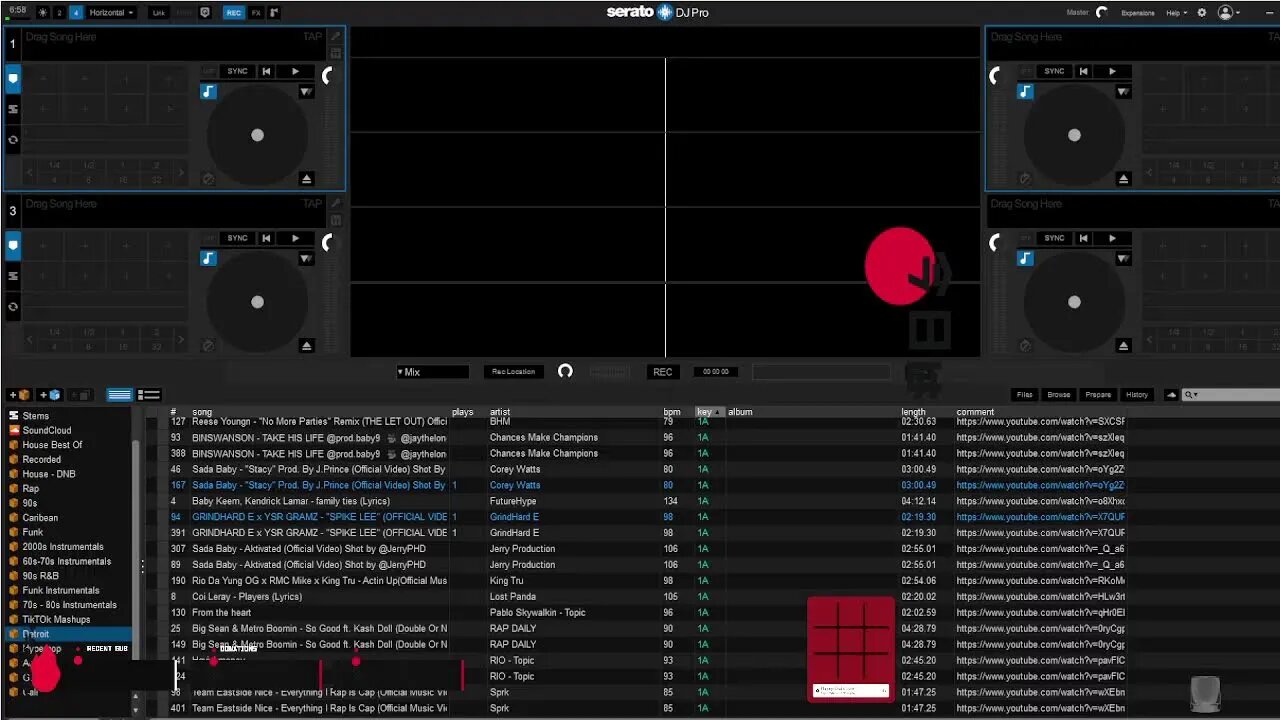
Task: Click the sun-shaped display icon in top bar
Action: [42, 12]
